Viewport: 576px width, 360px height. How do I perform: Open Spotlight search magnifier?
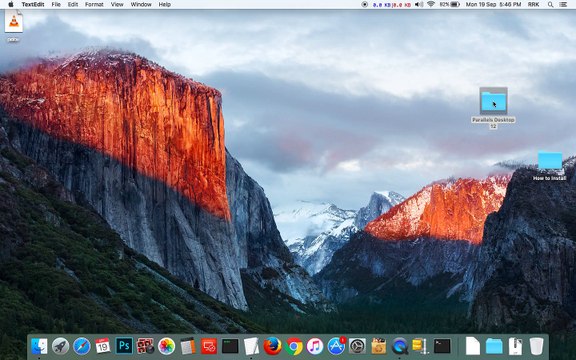pyautogui.click(x=550, y=4)
